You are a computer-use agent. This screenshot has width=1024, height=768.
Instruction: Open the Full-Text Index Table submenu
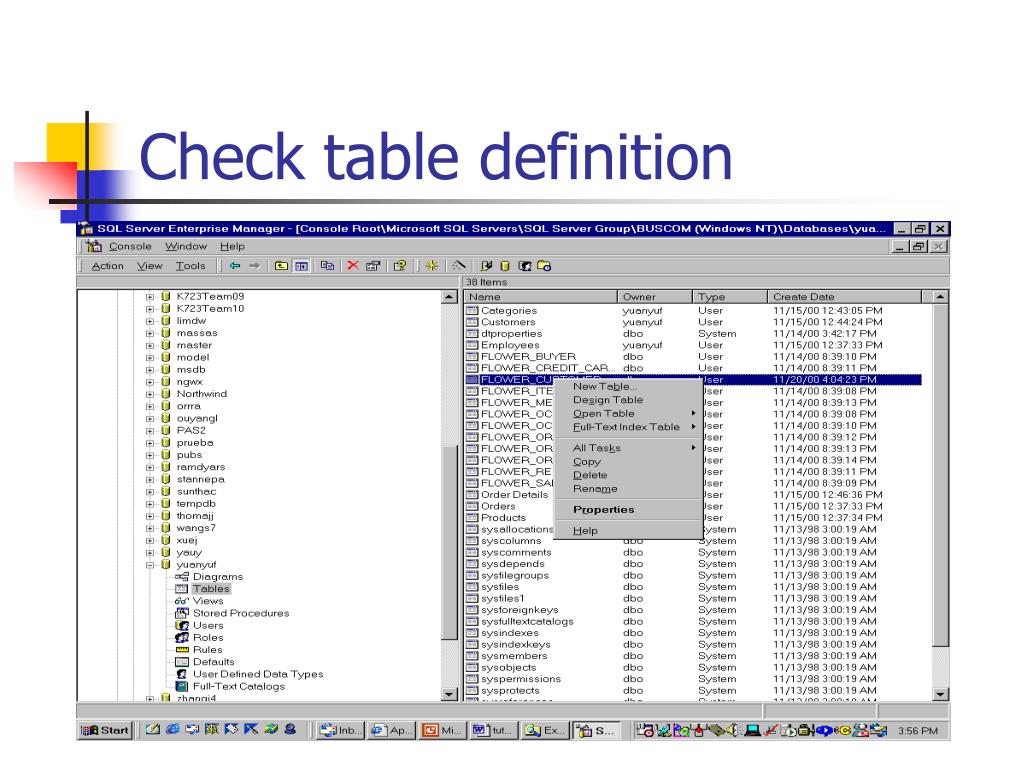click(626, 427)
